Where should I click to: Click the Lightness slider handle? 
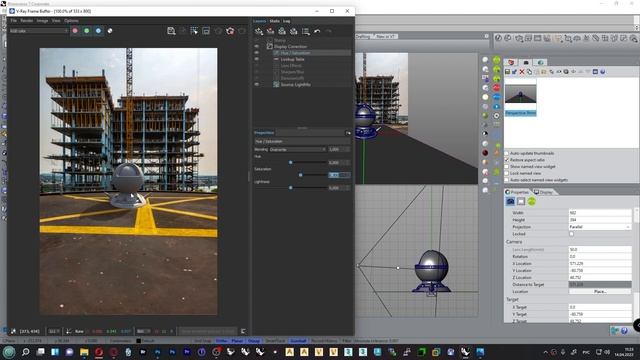tap(291, 188)
